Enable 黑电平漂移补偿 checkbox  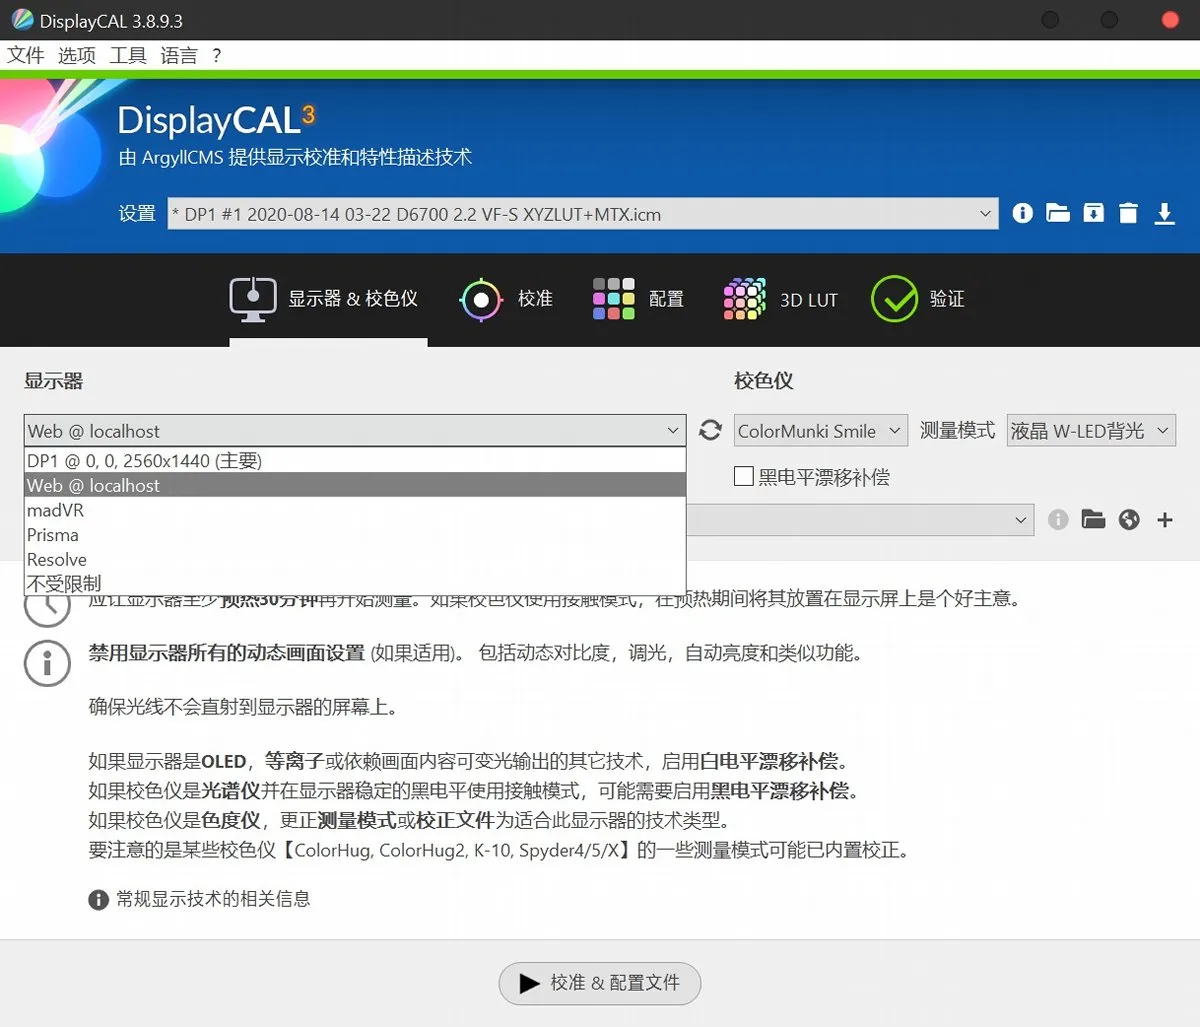point(744,476)
